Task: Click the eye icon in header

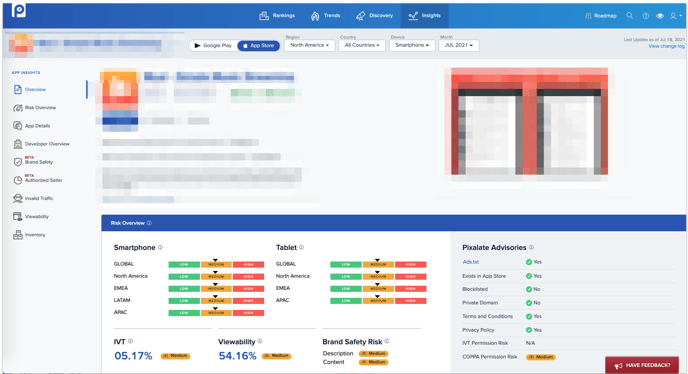Action: [x=659, y=16]
